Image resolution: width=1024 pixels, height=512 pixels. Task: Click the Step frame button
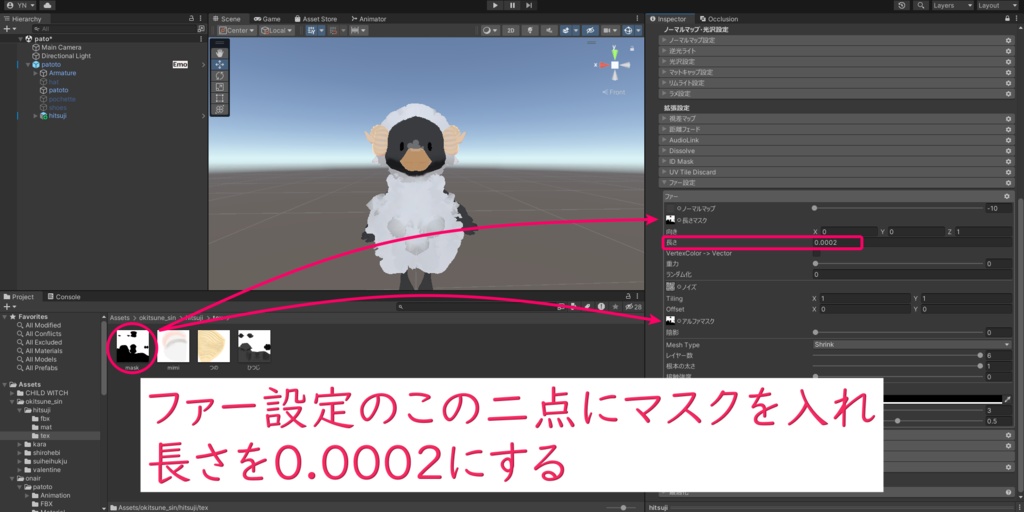click(x=529, y=5)
